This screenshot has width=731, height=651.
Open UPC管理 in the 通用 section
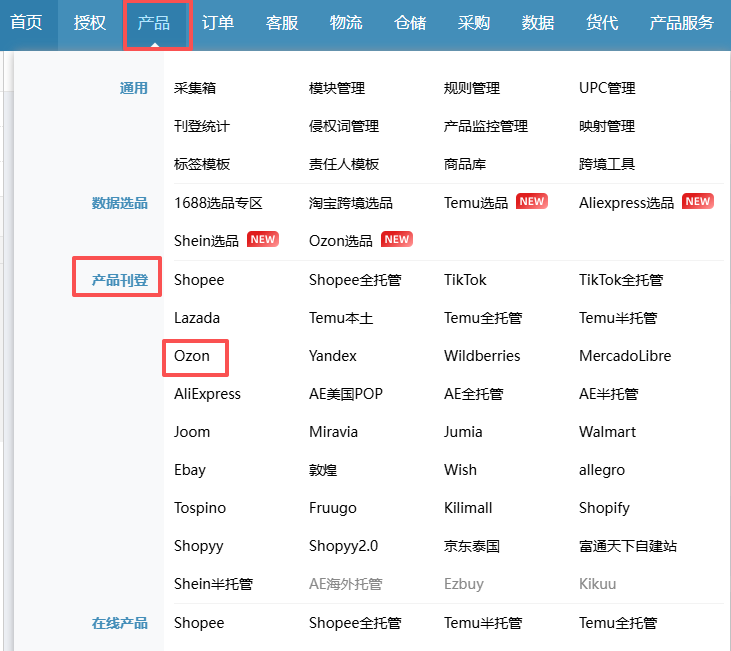click(607, 88)
